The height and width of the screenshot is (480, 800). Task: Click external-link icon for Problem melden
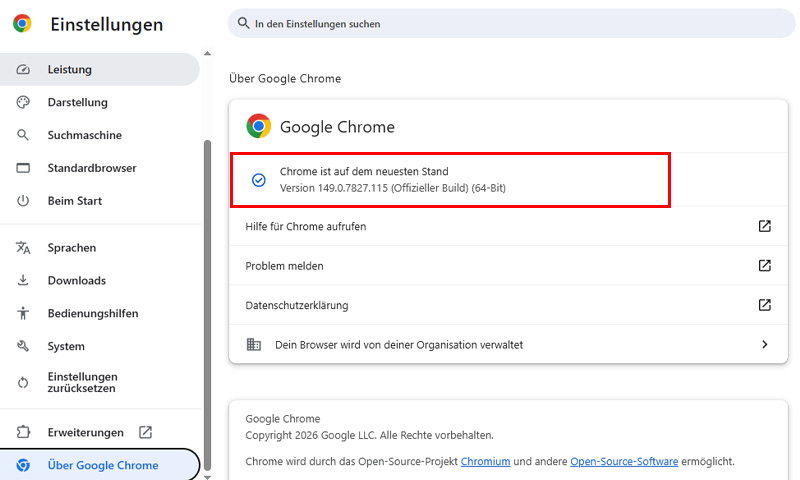click(764, 265)
